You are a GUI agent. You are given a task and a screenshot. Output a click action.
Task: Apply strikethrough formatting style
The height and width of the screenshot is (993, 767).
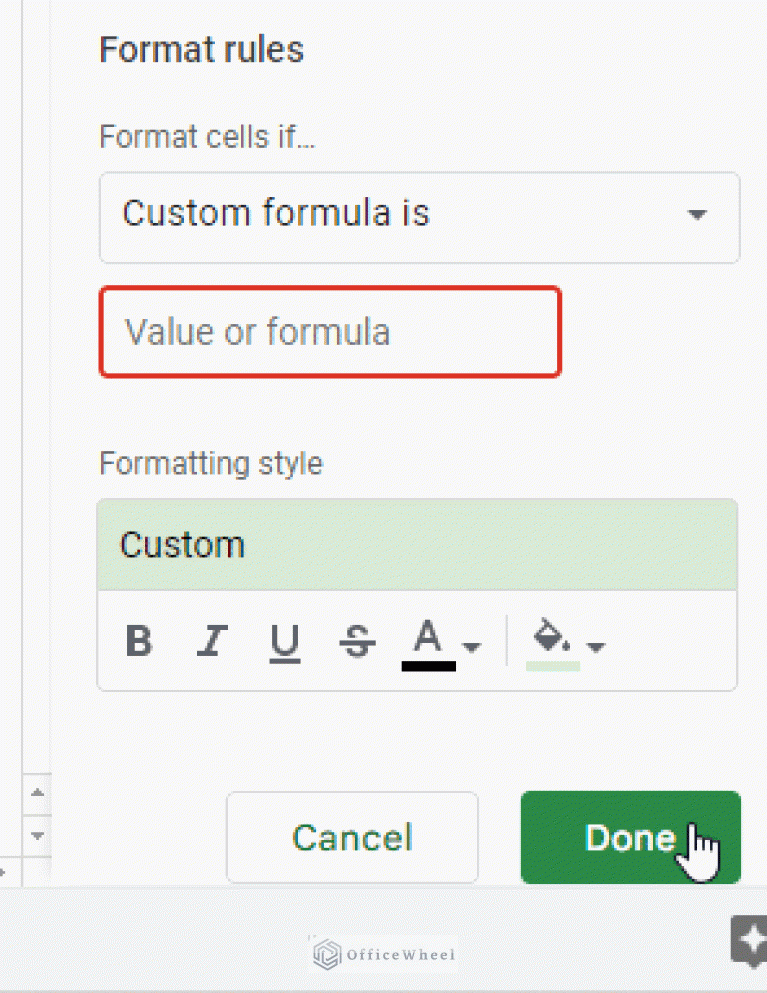pos(356,641)
